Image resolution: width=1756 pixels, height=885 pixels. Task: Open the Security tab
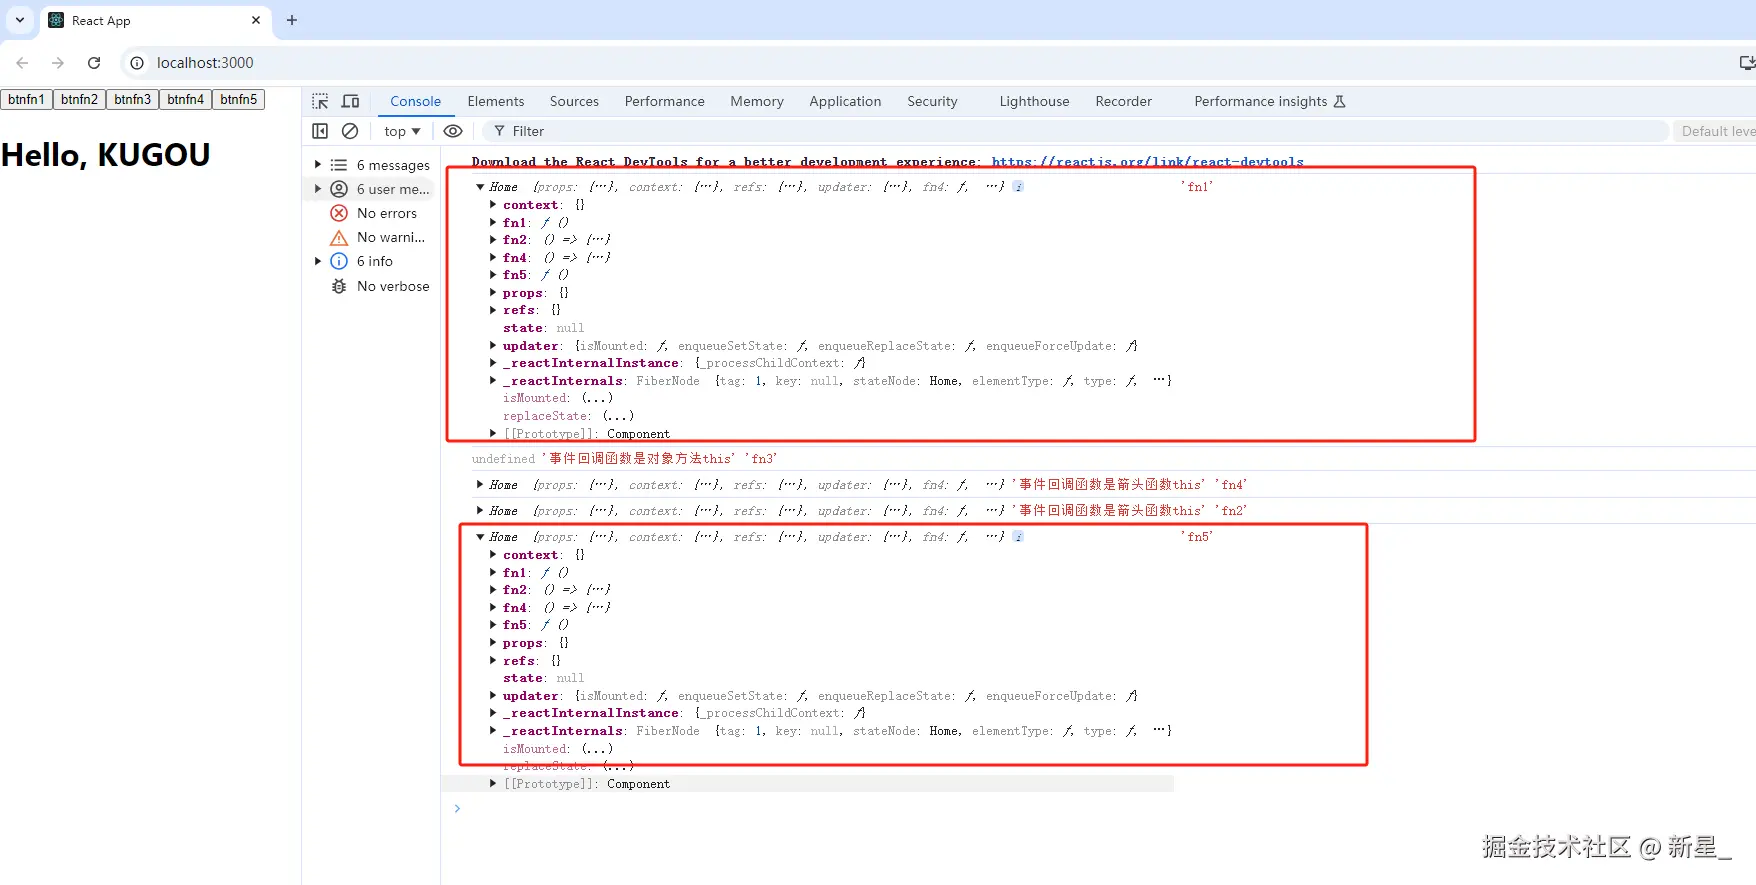coord(932,101)
